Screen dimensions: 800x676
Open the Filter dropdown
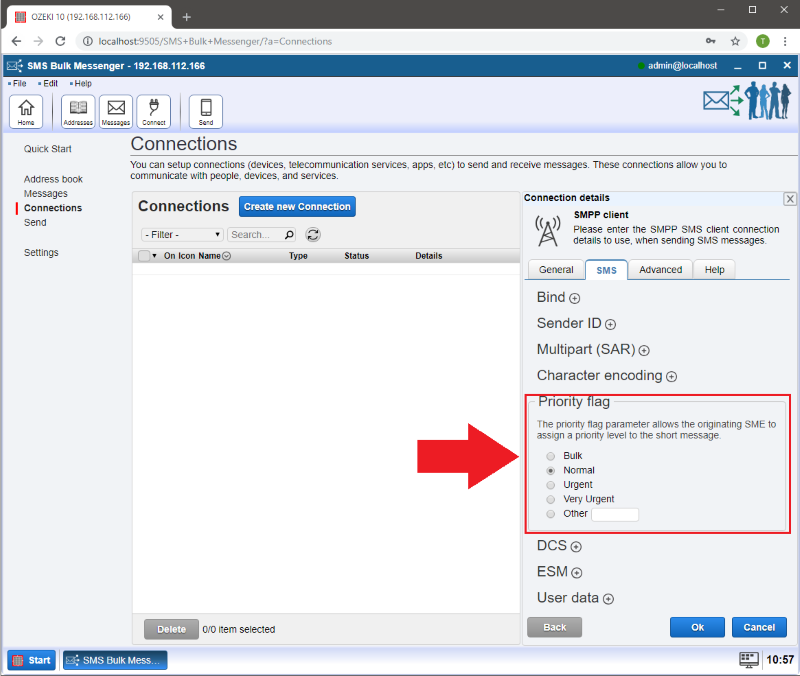pos(182,235)
